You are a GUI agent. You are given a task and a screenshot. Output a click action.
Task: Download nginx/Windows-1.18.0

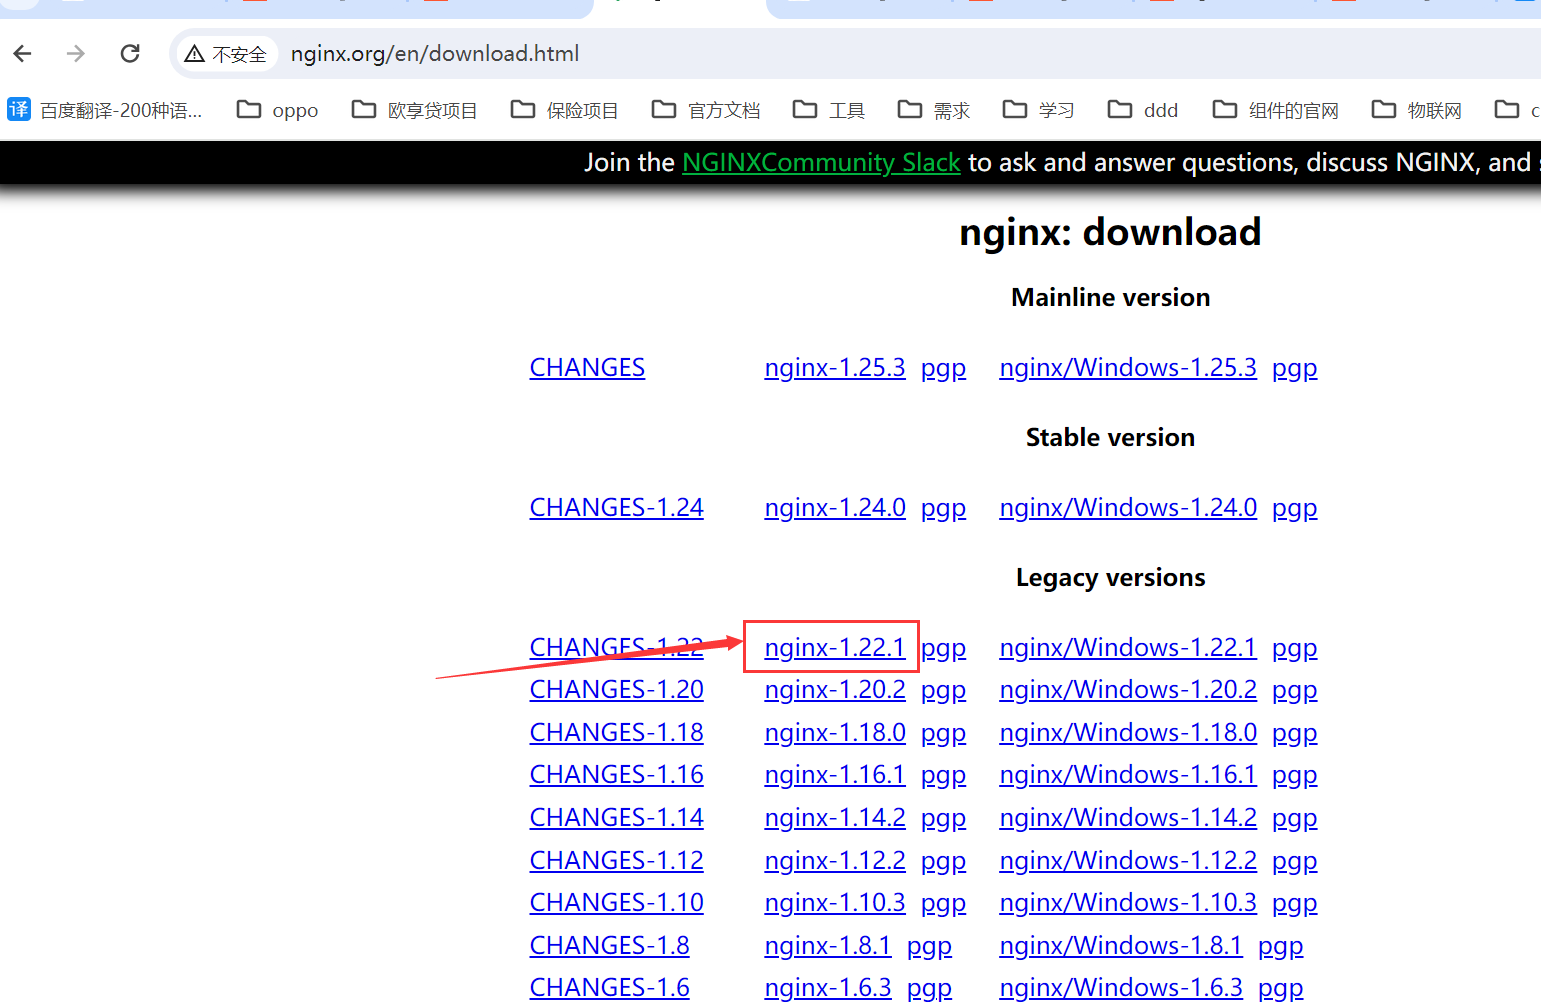1128,733
